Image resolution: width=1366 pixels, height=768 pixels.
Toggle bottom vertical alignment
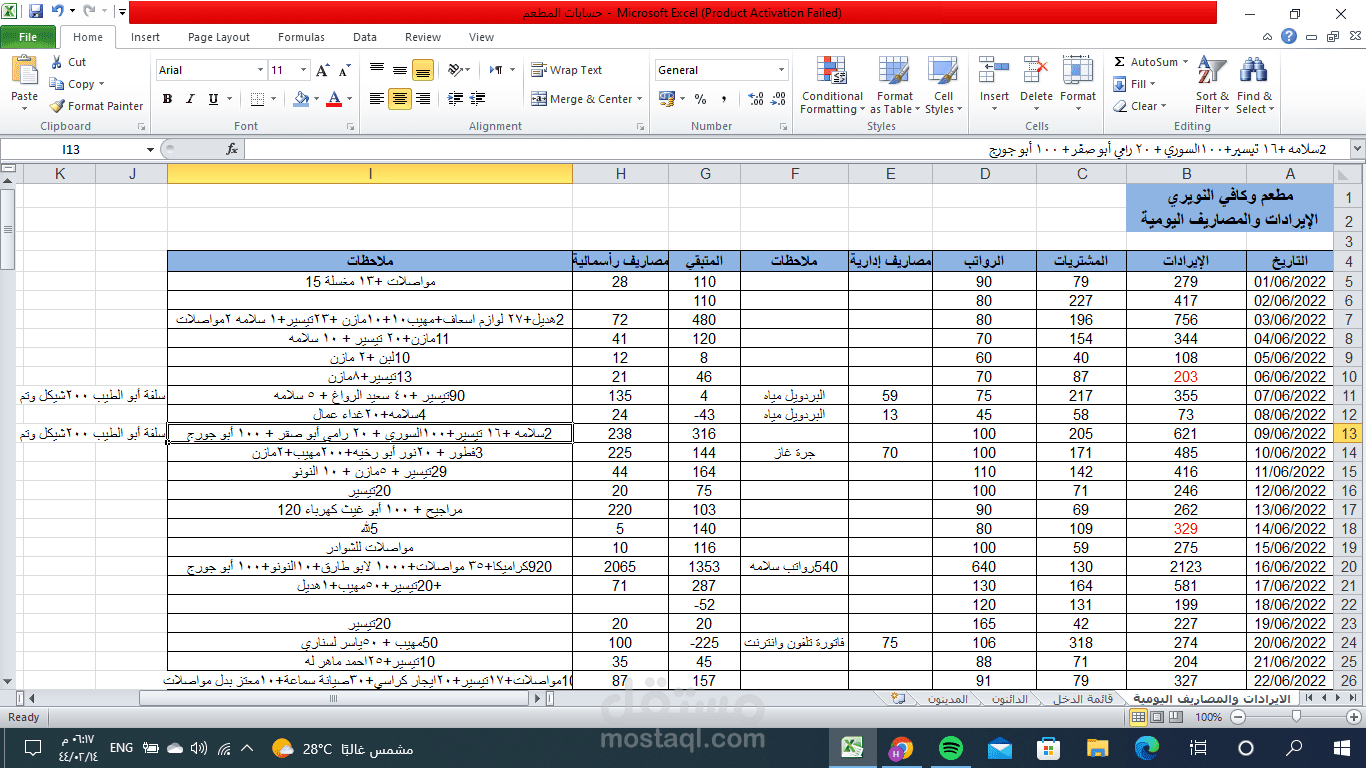pos(423,70)
